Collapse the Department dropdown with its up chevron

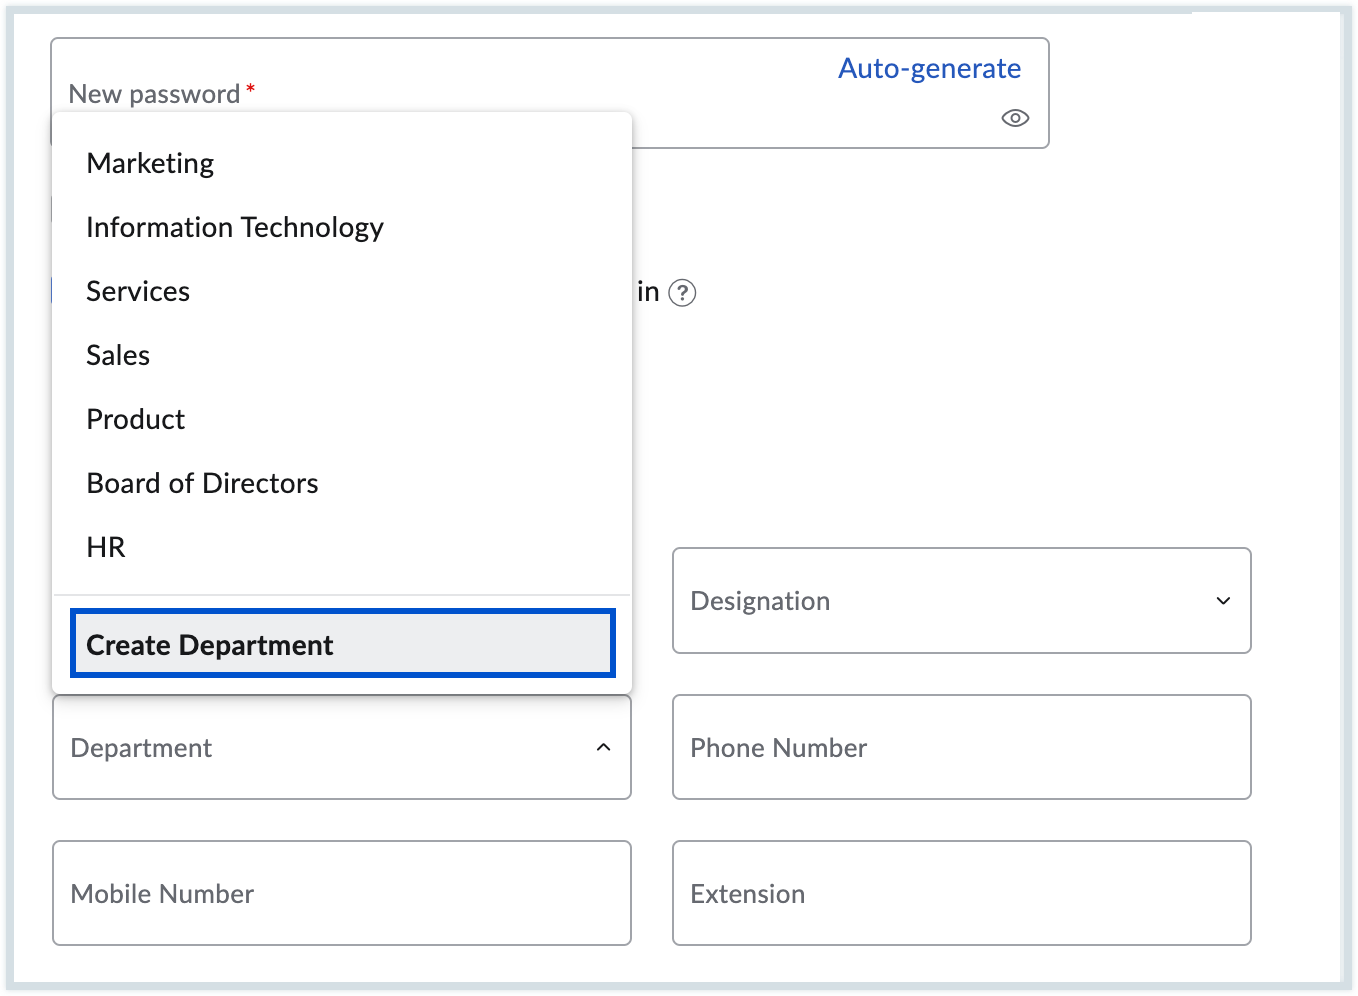(x=603, y=747)
